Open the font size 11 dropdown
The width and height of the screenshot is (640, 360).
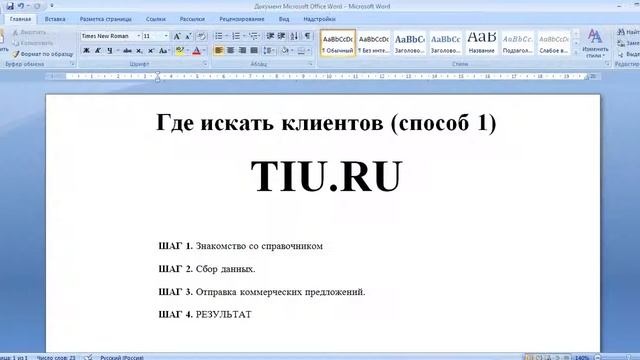pos(166,36)
